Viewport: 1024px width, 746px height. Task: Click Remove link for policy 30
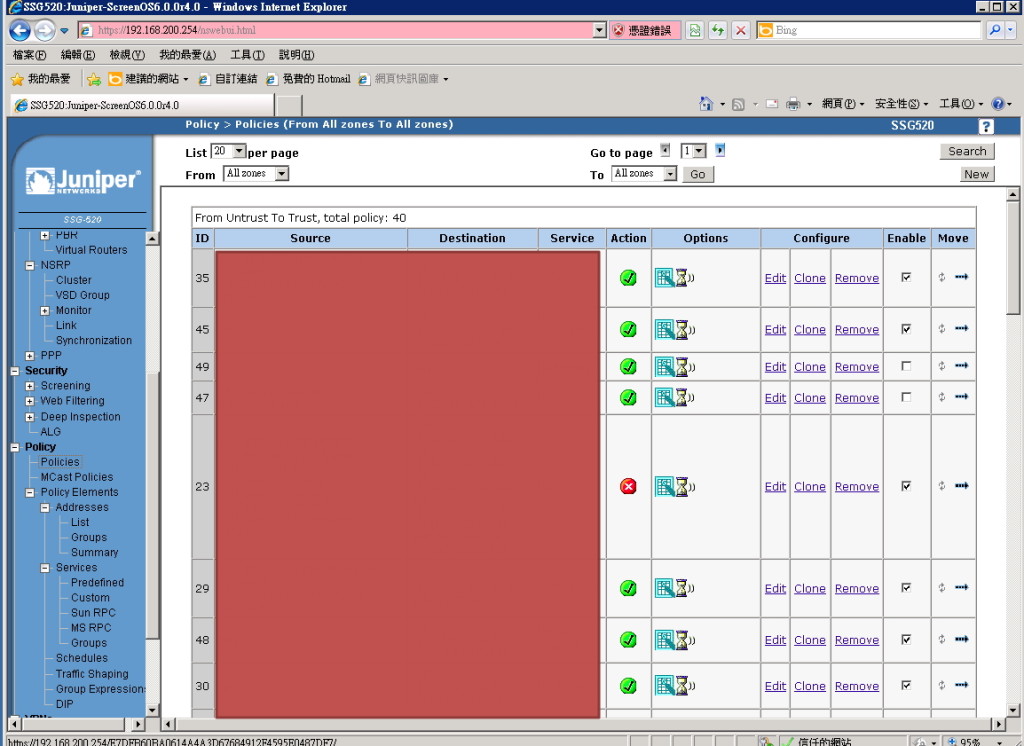(x=856, y=686)
